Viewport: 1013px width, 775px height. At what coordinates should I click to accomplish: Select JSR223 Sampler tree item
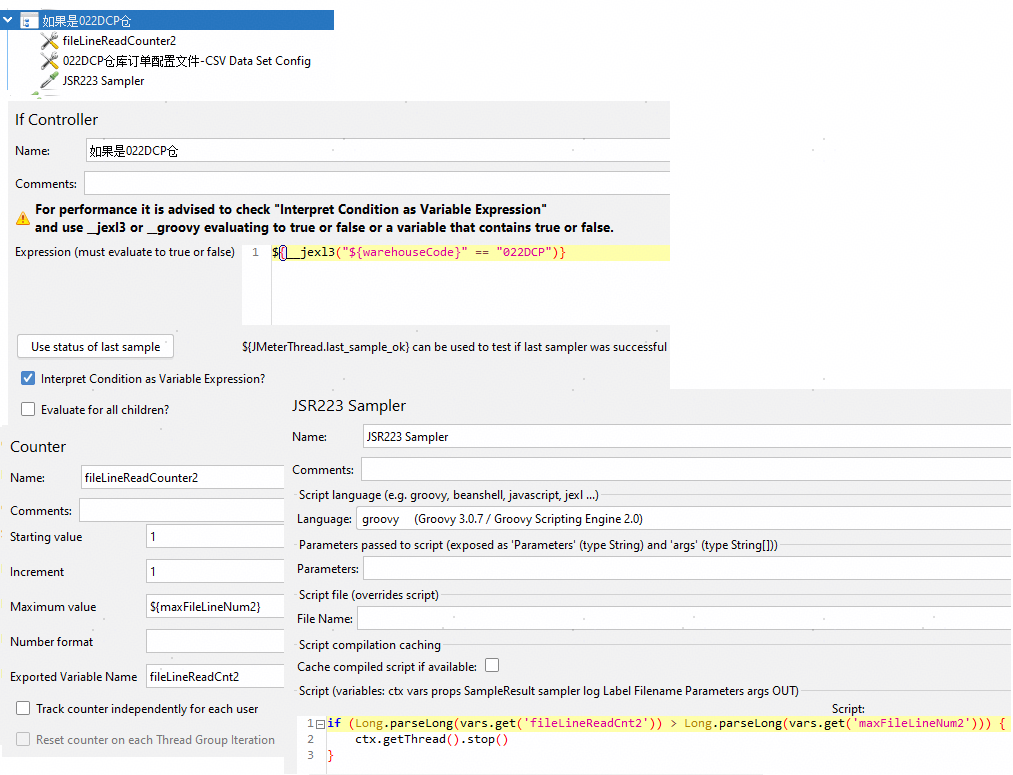pyautogui.click(x=103, y=81)
